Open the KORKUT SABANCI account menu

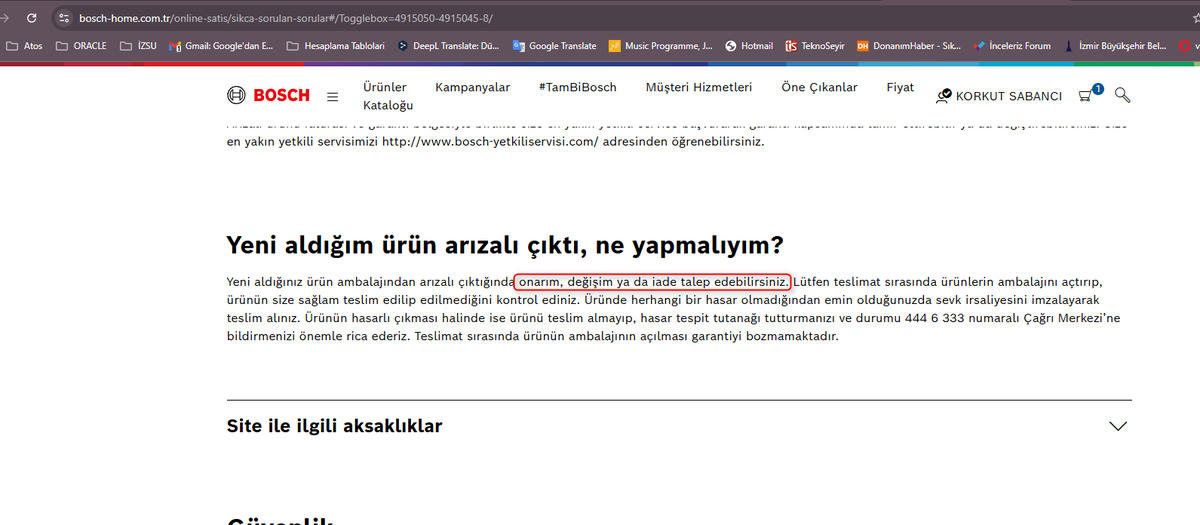(998, 96)
